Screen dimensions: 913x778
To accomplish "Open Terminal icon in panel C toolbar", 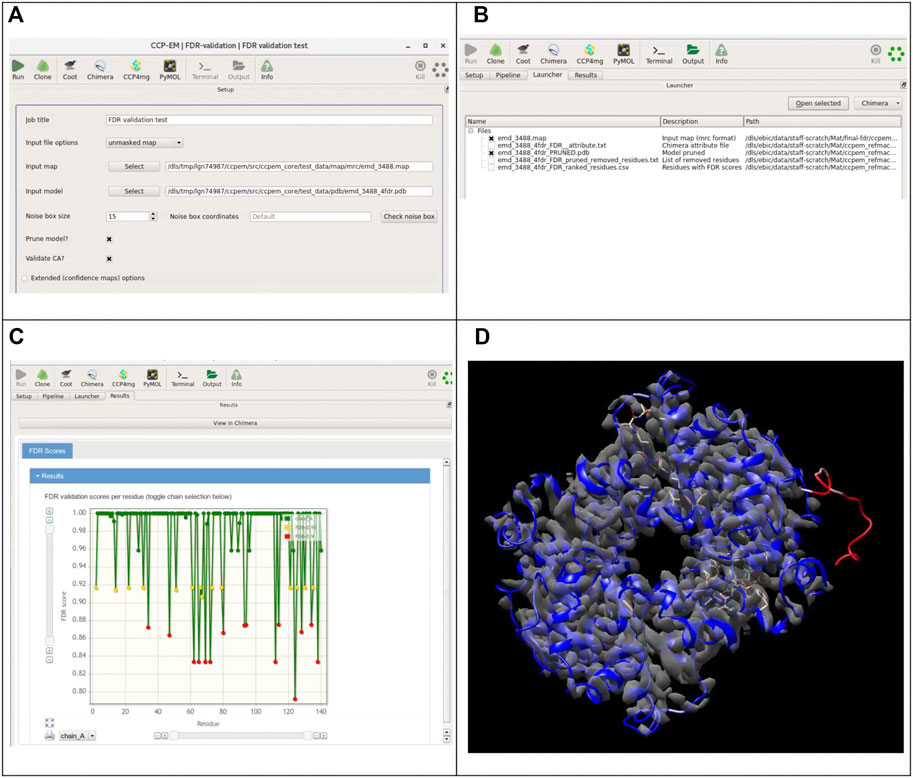I will [183, 378].
